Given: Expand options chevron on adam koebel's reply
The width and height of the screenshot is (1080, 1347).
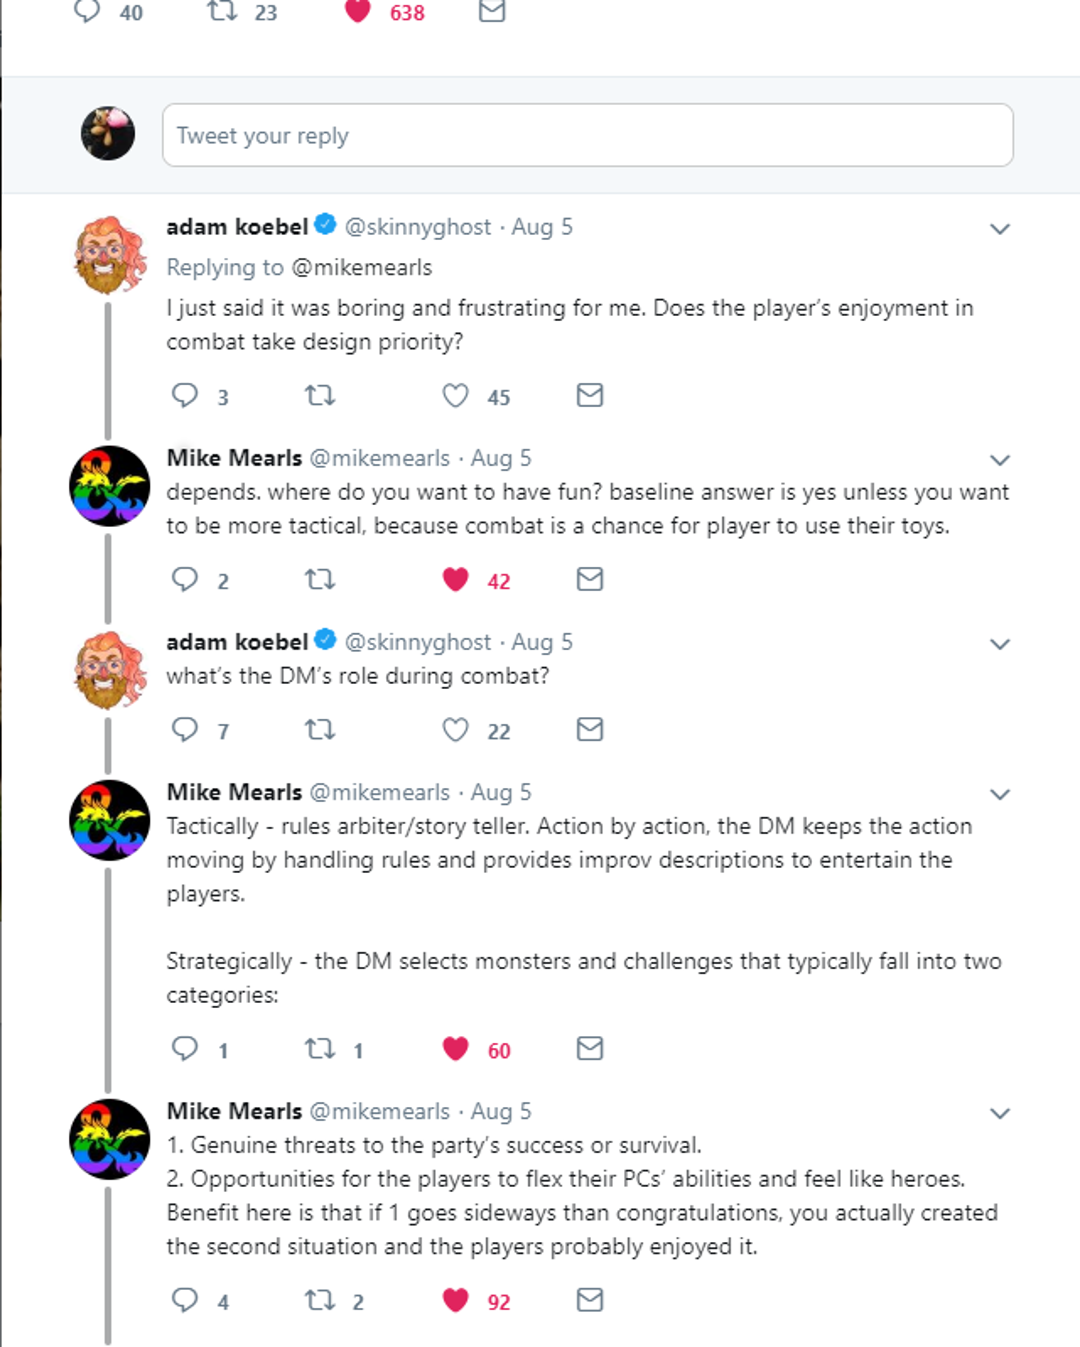Looking at the screenshot, I should 999,229.
